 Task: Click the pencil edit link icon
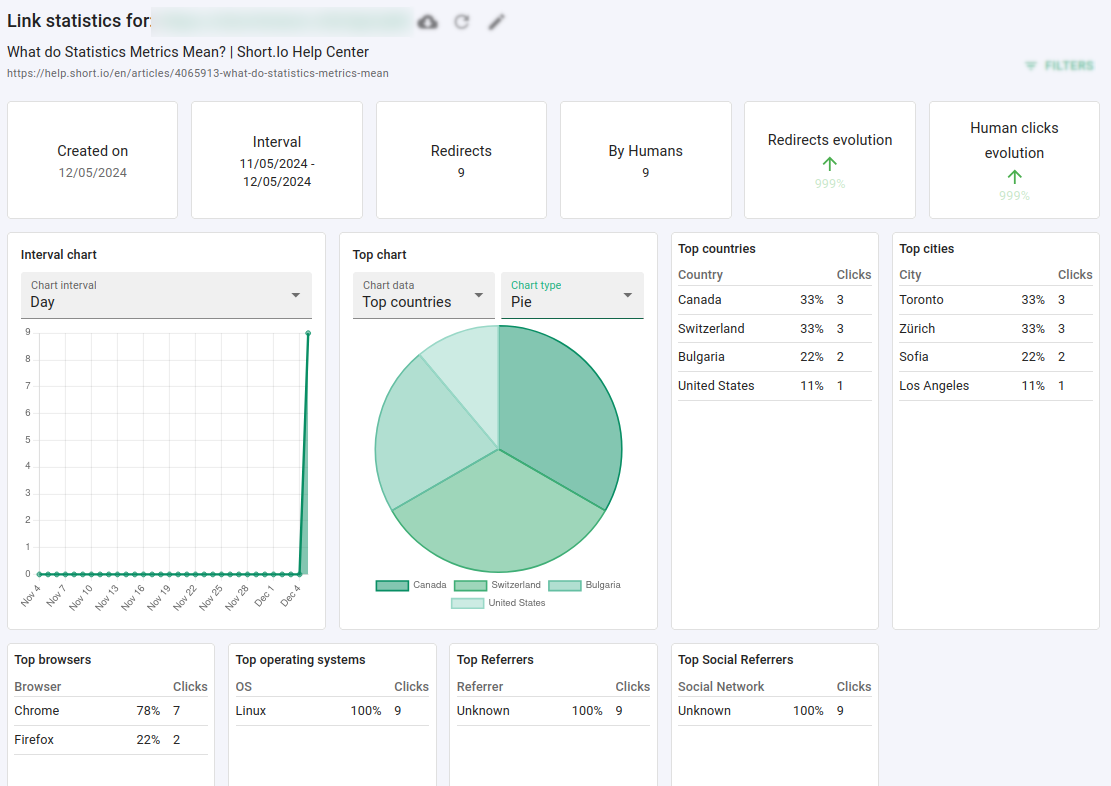pos(497,22)
